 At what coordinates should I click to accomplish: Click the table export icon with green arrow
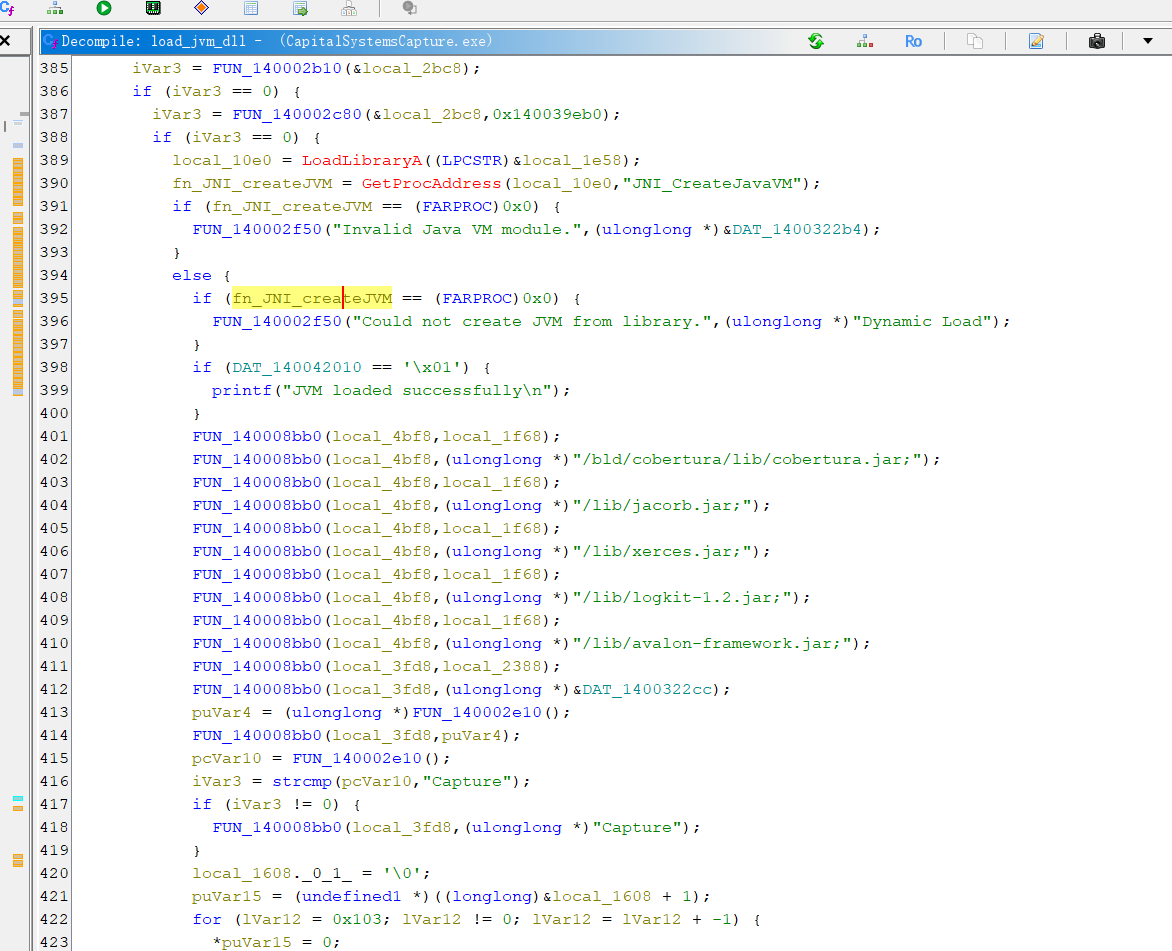(x=299, y=9)
